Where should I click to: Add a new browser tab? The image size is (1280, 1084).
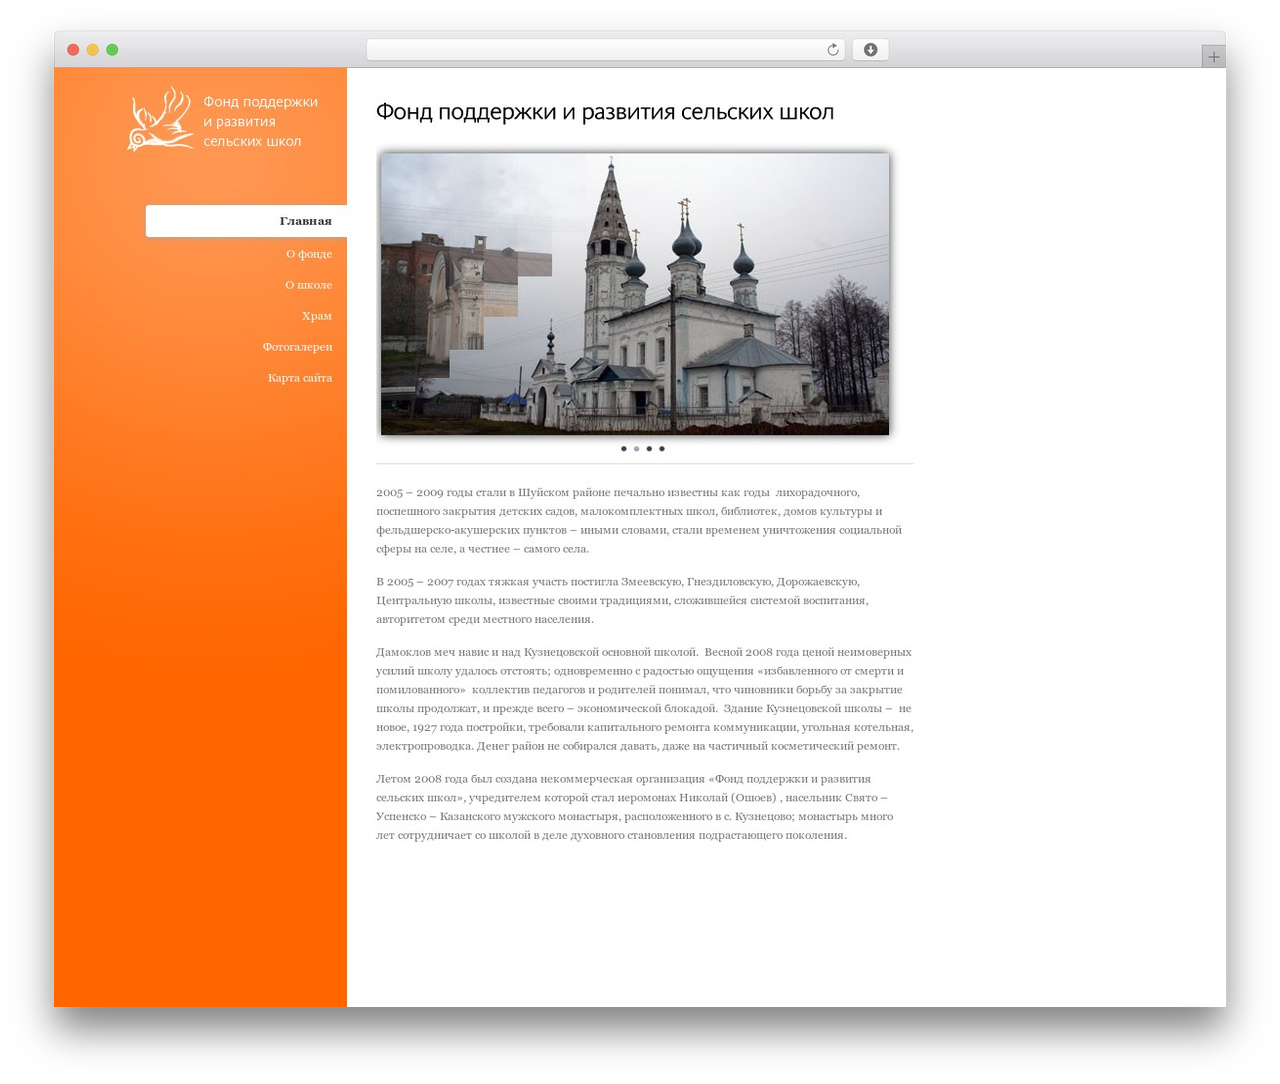coord(1213,57)
